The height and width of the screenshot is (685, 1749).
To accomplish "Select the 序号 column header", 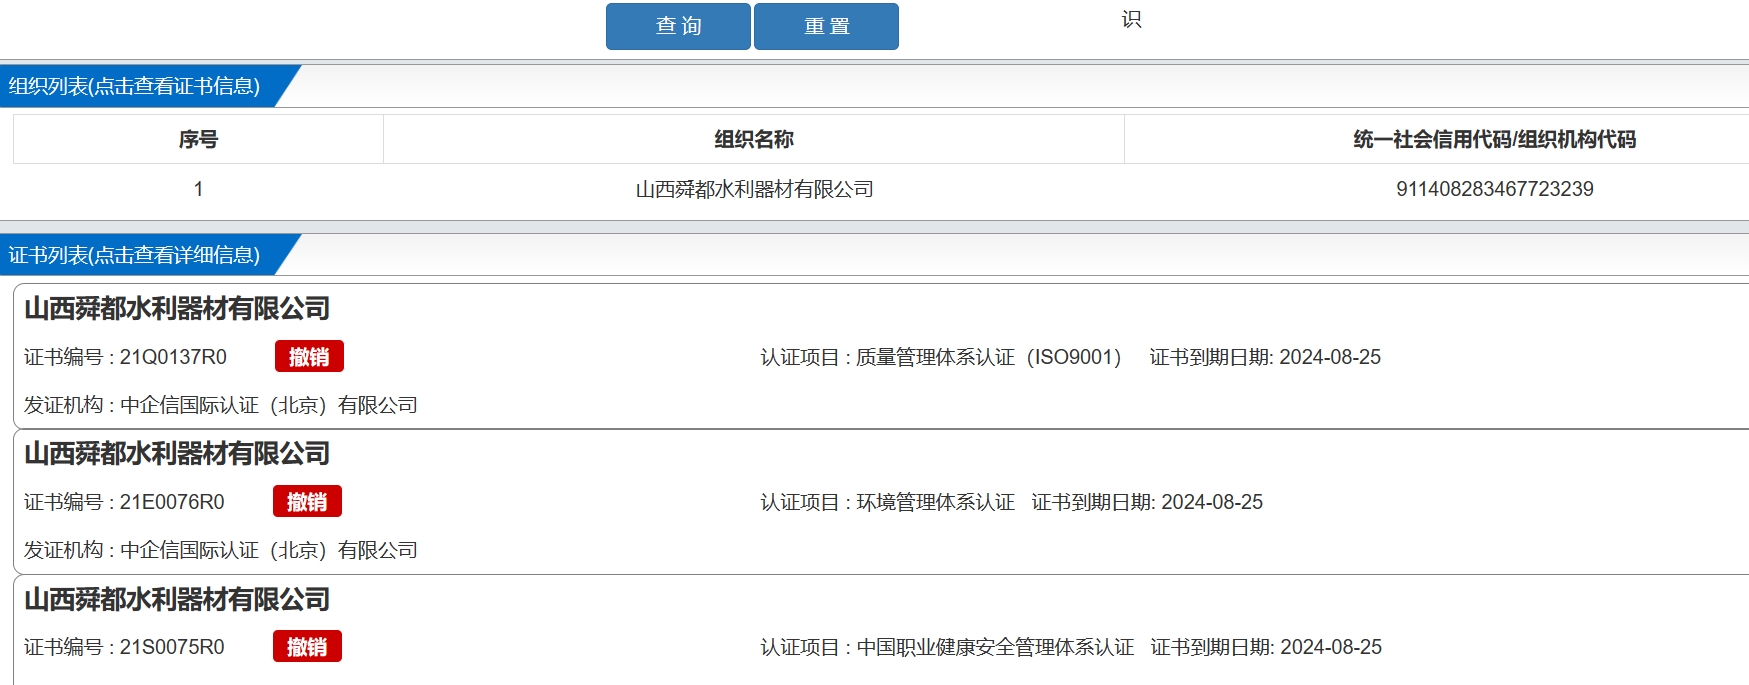I will [x=198, y=139].
